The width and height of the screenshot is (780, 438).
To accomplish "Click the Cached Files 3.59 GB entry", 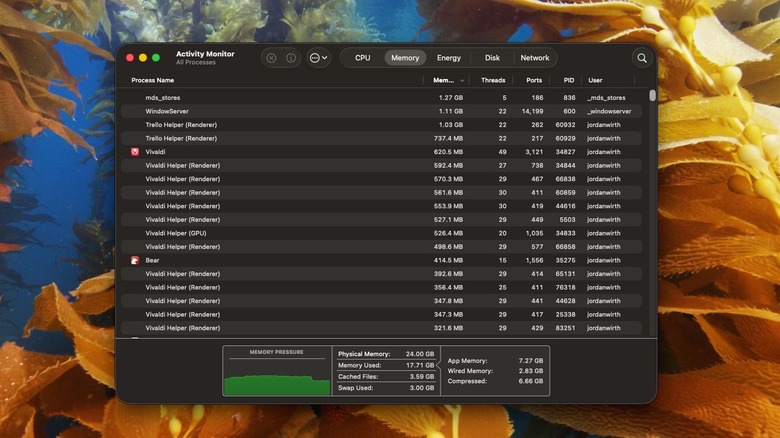I will (386, 377).
